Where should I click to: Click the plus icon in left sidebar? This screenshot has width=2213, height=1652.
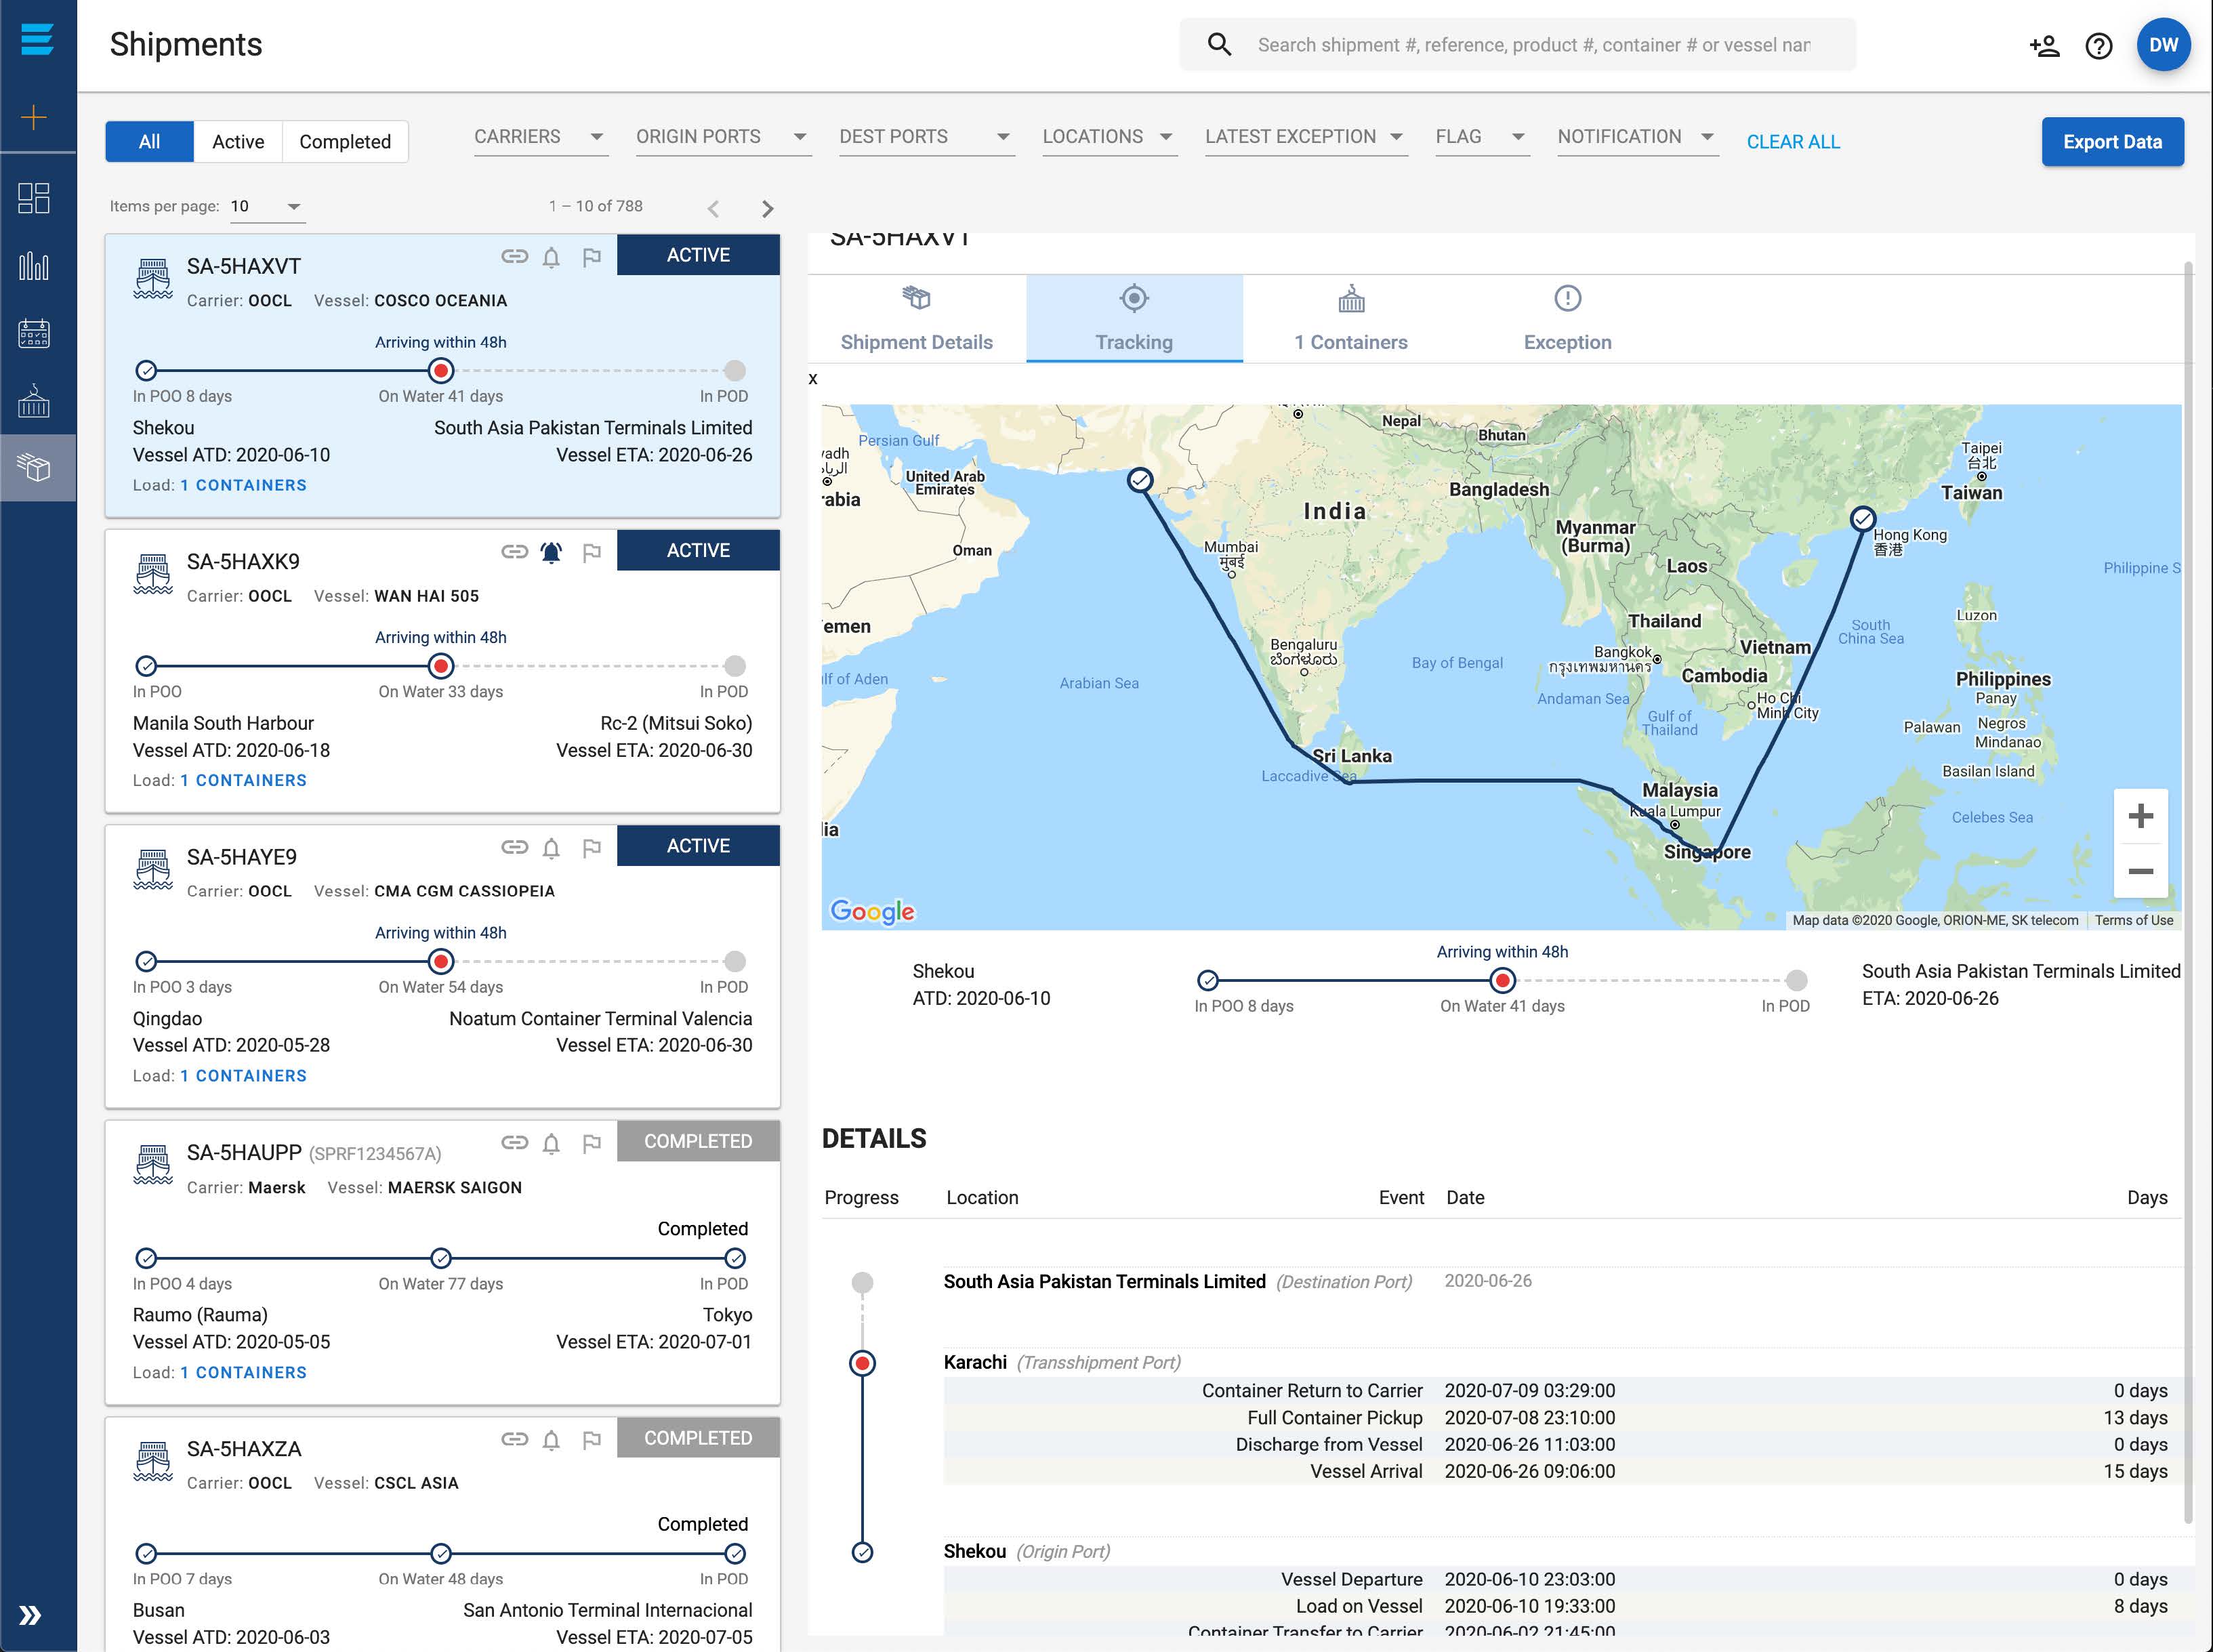point(34,118)
